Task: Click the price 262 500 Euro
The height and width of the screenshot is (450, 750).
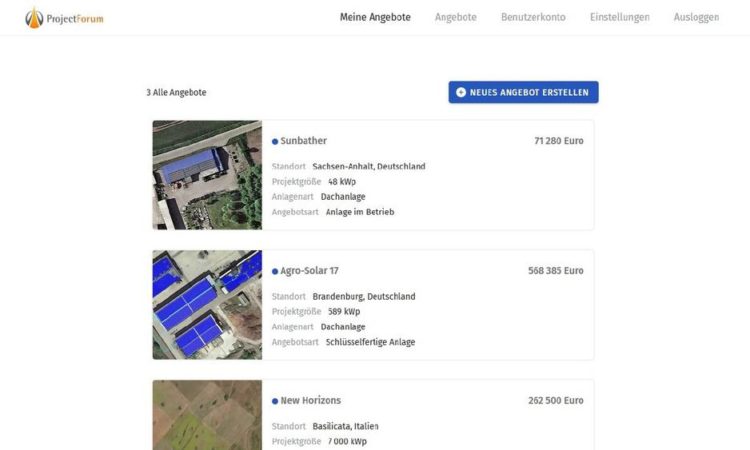Action: coord(556,400)
